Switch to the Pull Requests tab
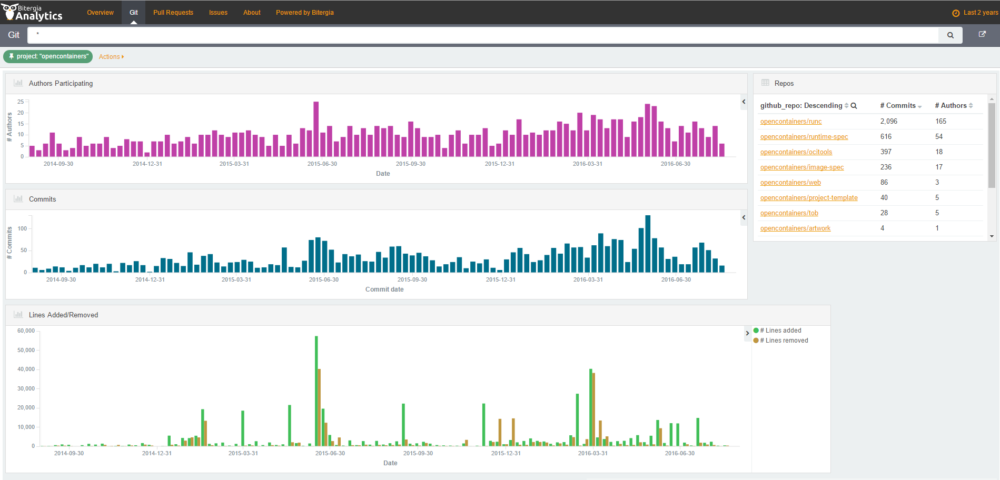Image resolution: width=1000 pixels, height=480 pixels. [172, 13]
